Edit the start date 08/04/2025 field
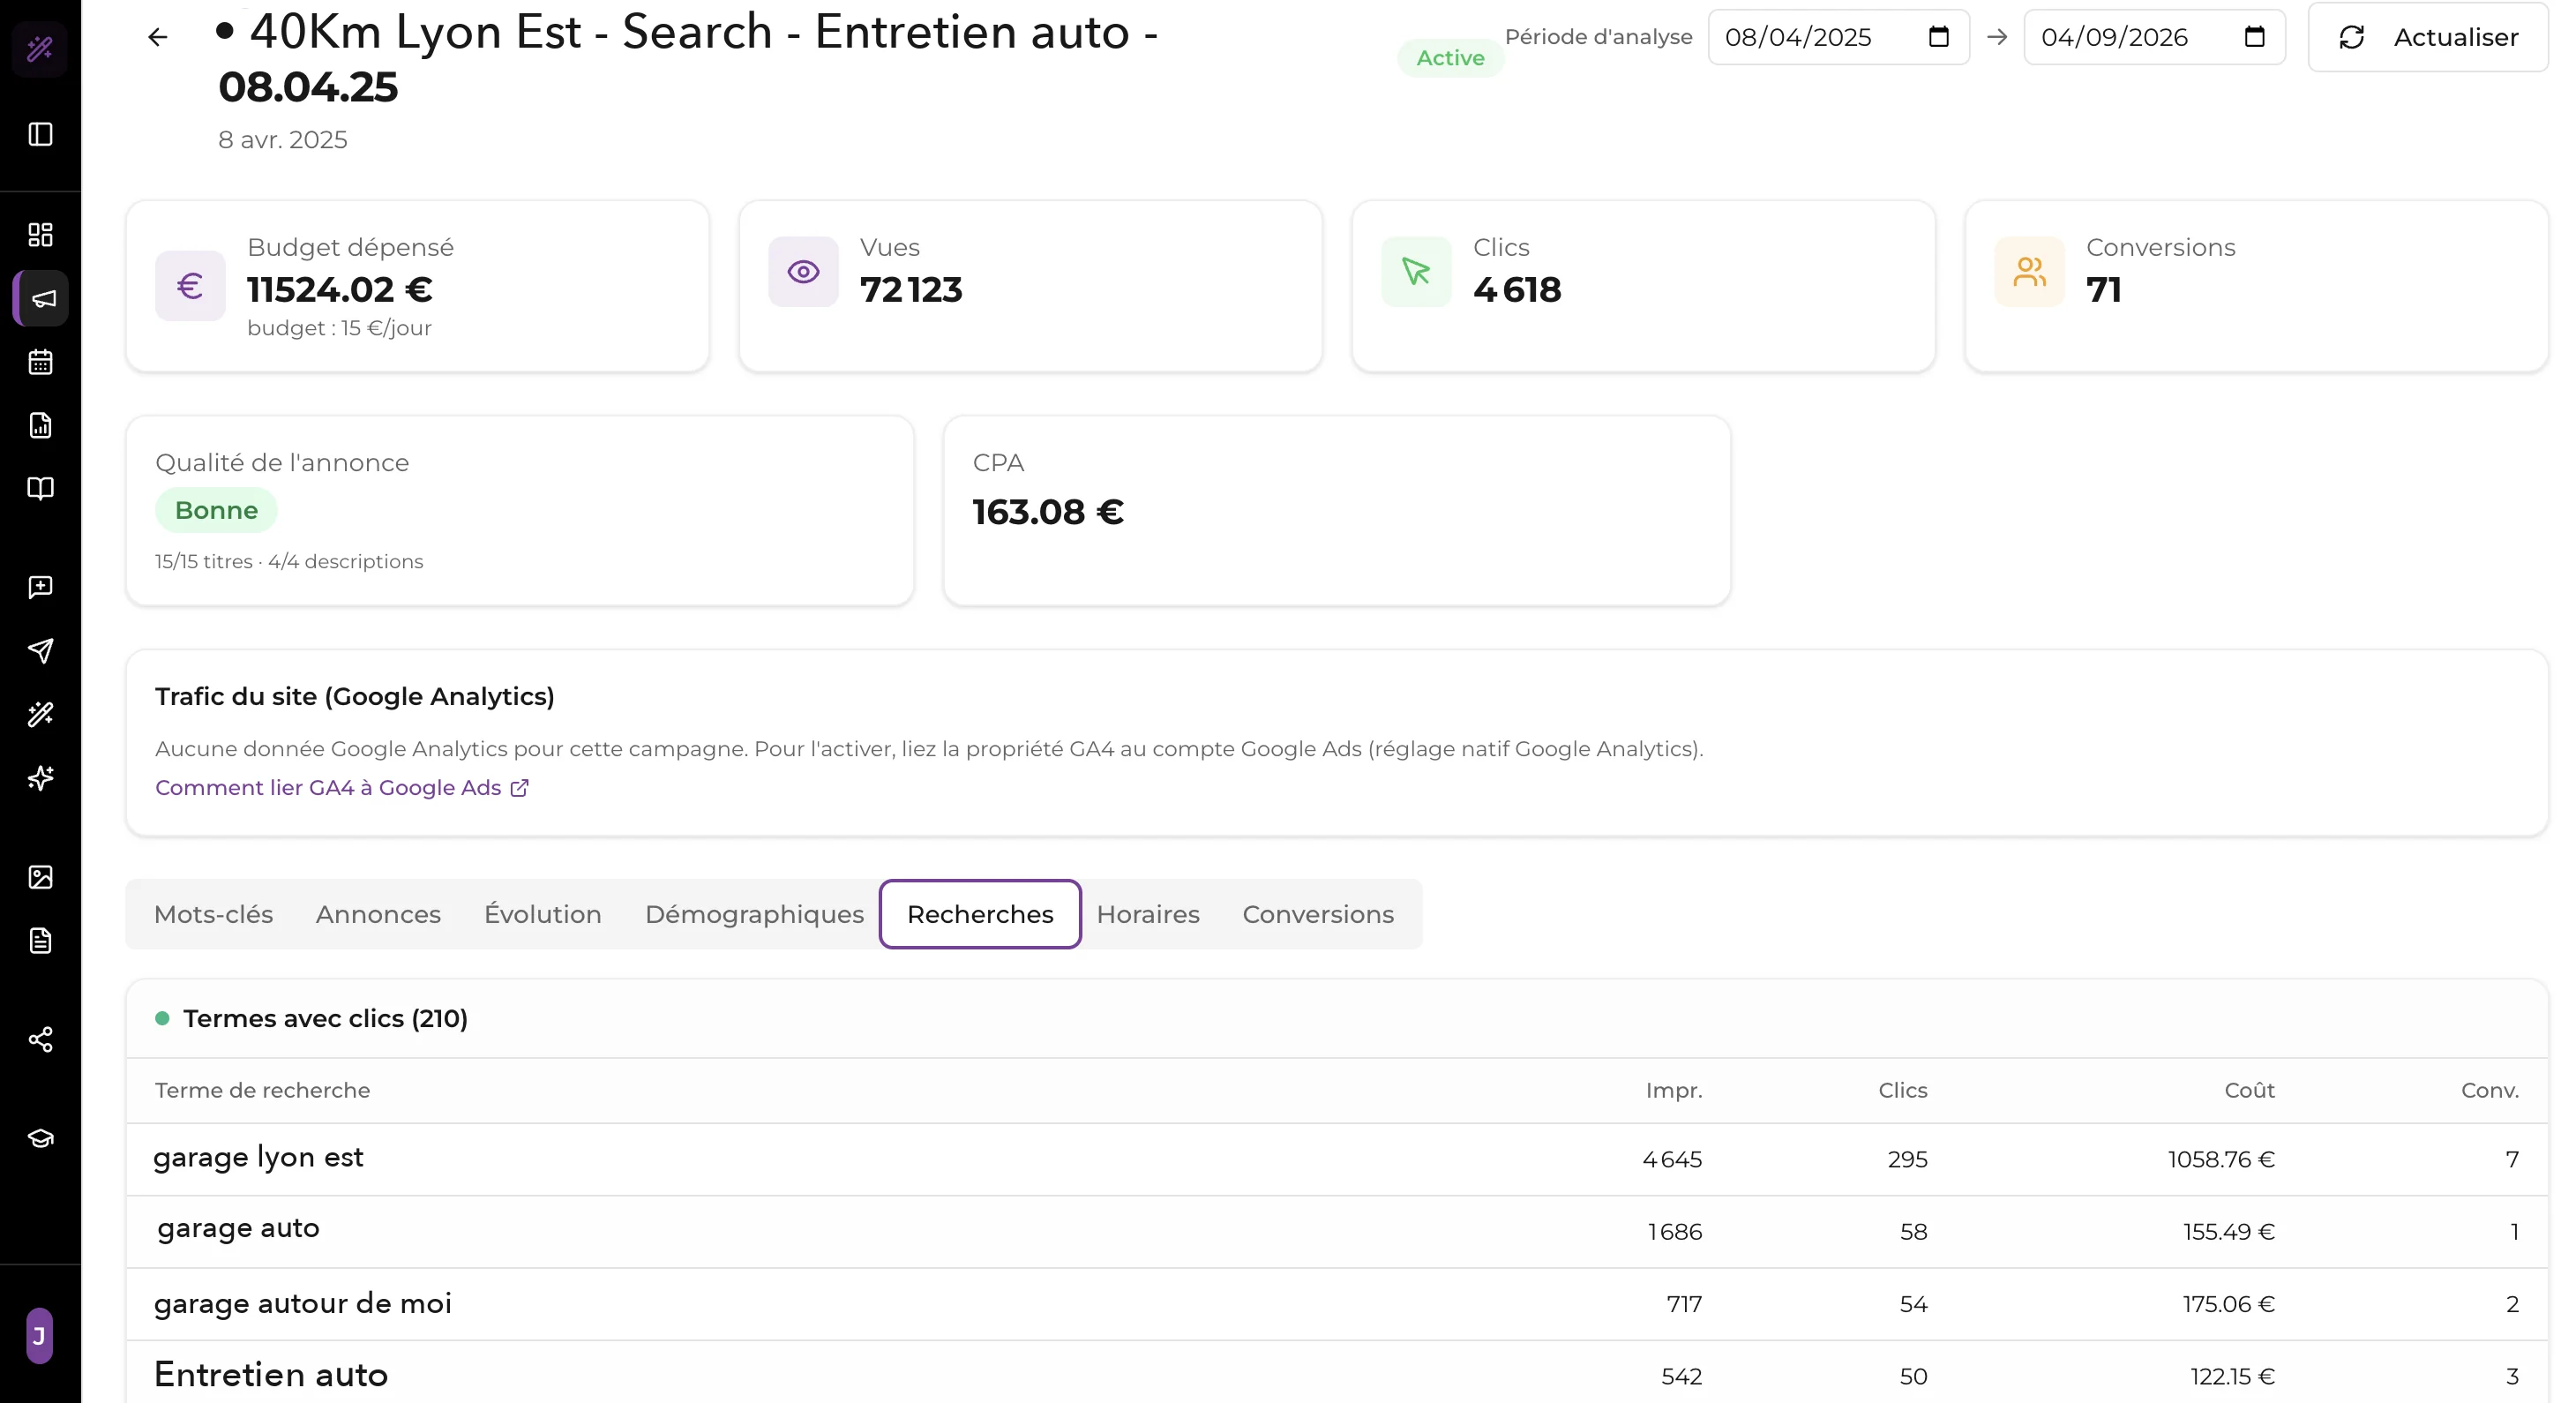The height and width of the screenshot is (1403, 2576). [x=1838, y=37]
